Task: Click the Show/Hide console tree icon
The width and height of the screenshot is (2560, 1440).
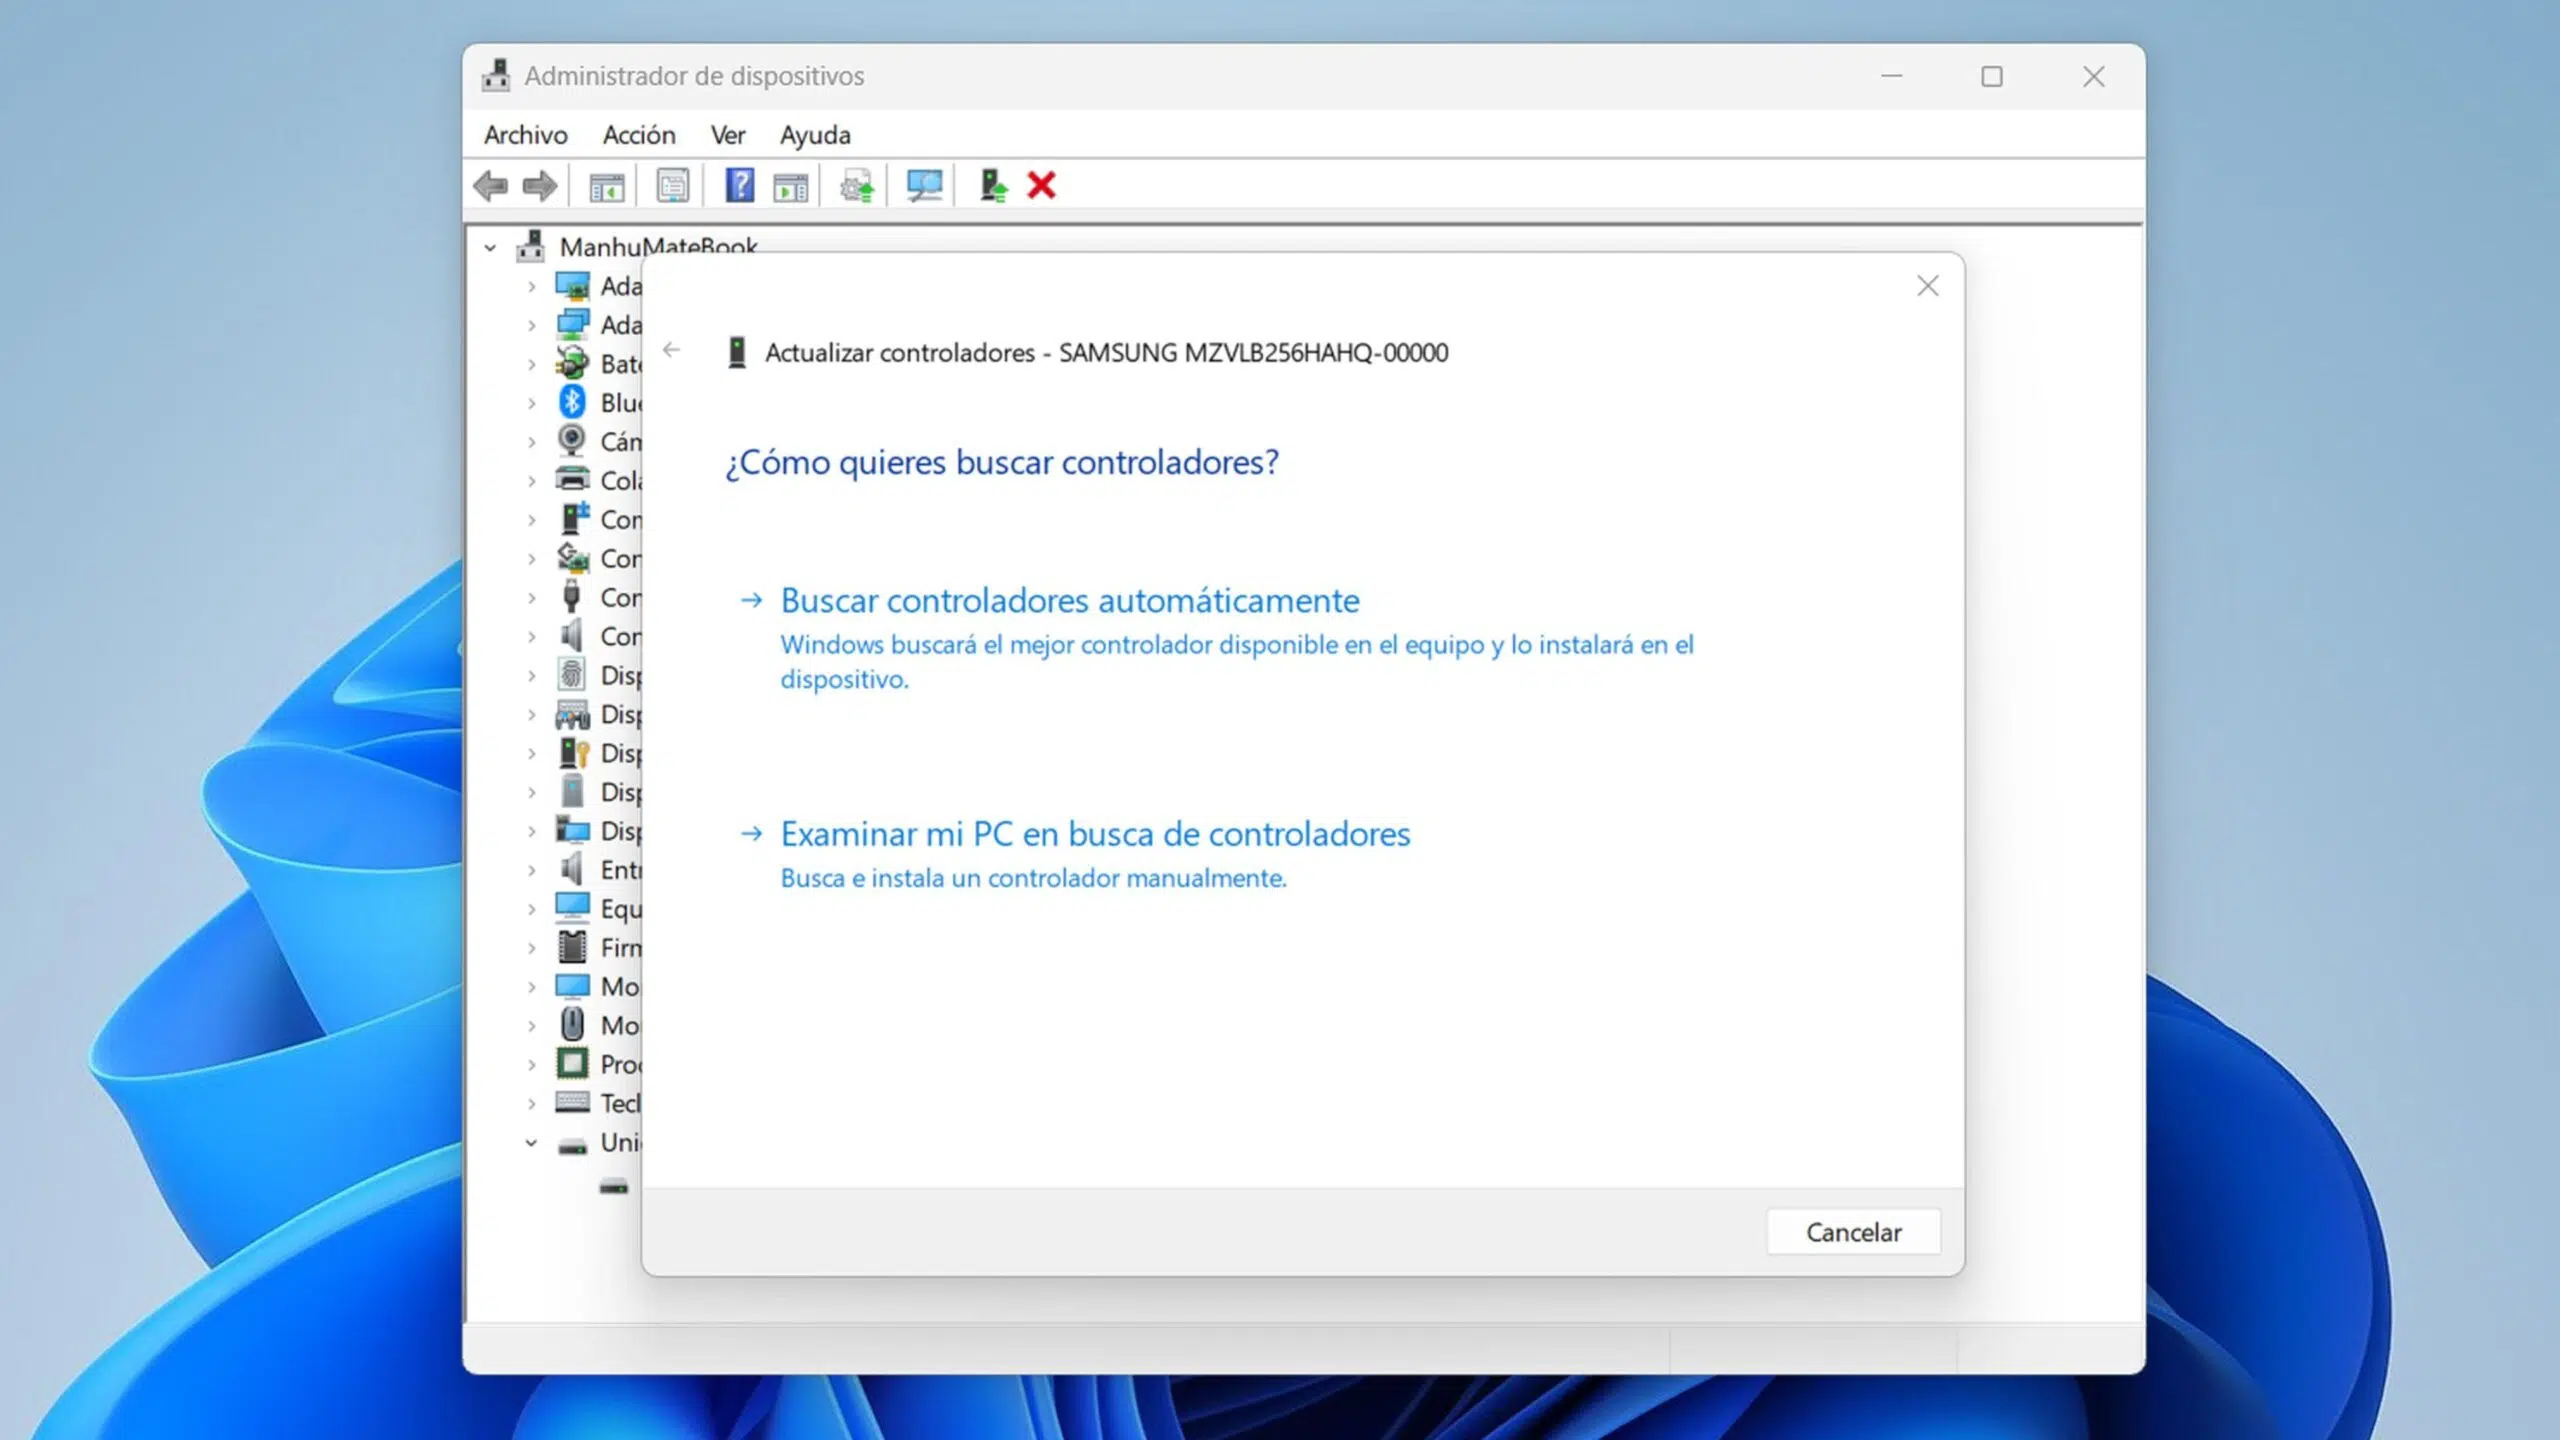Action: (x=606, y=186)
